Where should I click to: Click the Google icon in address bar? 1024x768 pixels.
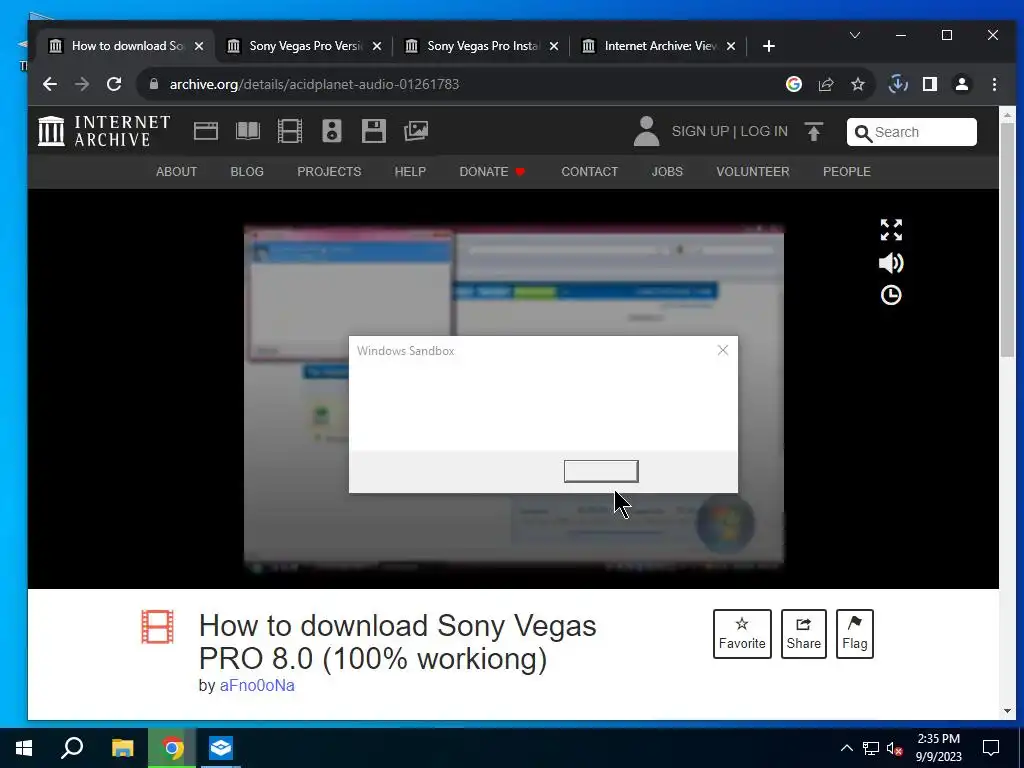794,84
